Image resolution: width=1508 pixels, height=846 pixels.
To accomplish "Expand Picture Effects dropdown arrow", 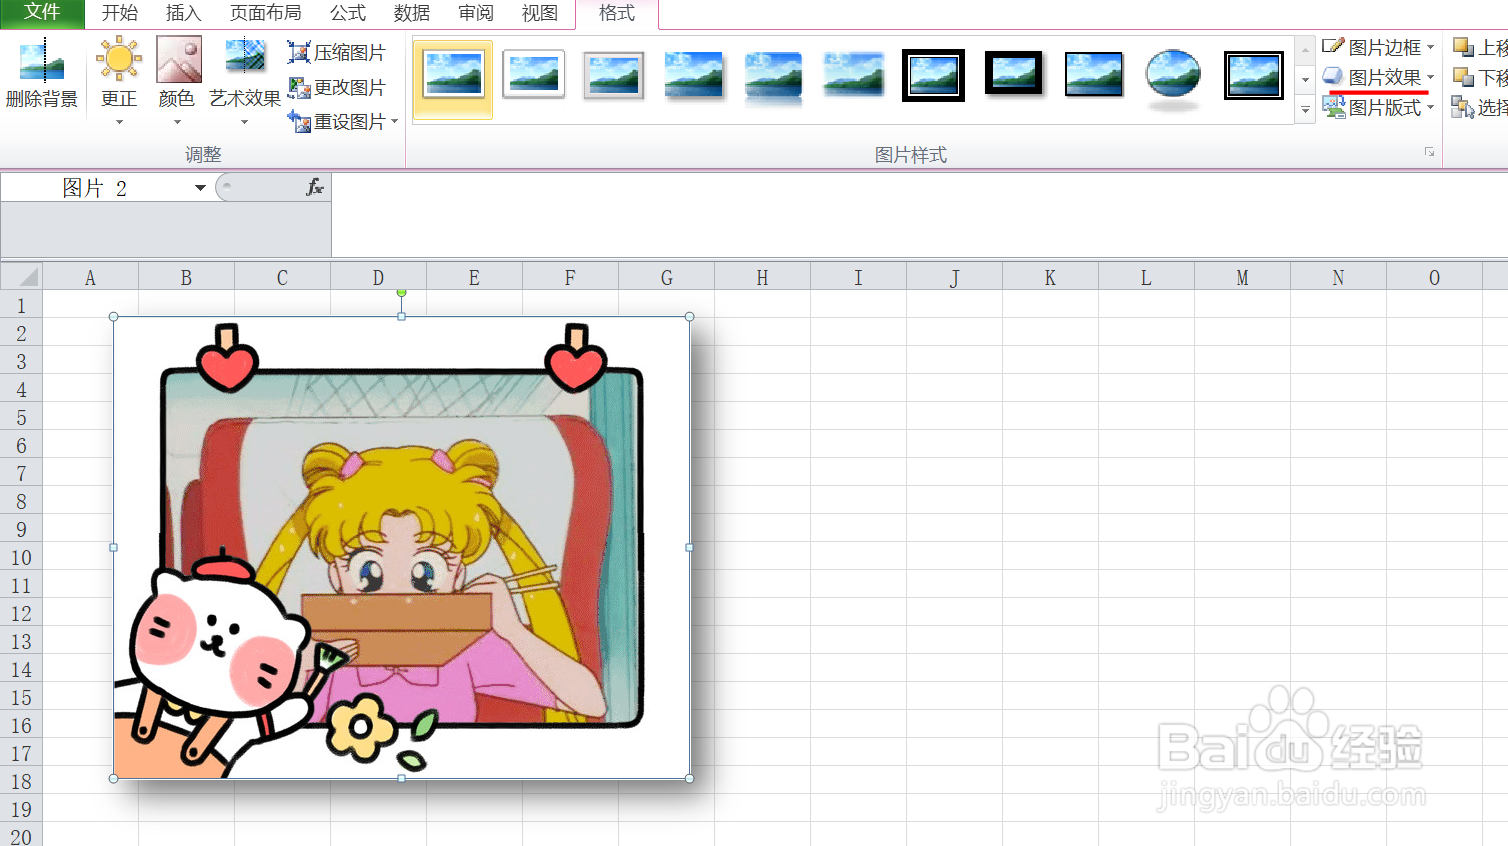I will pyautogui.click(x=1431, y=77).
